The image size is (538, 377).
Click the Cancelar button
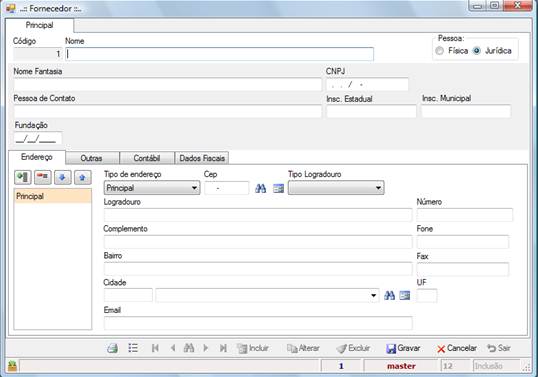[457, 348]
